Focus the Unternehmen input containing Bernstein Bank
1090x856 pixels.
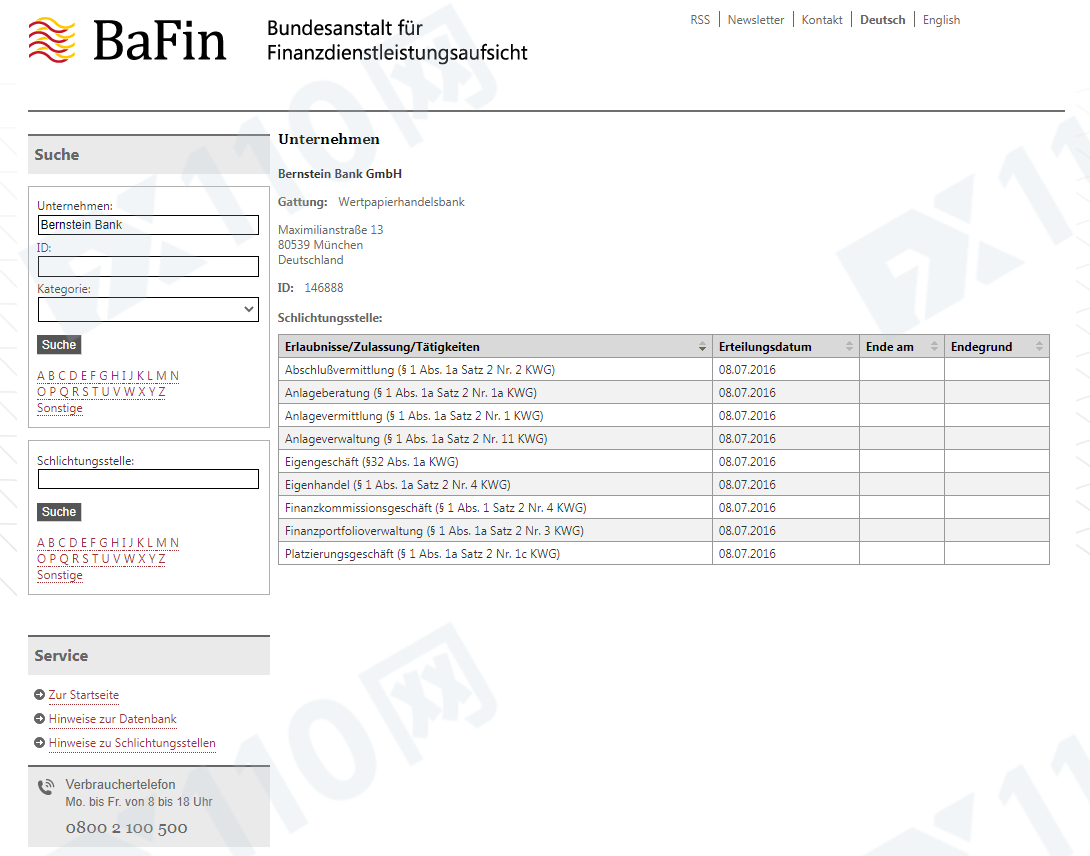[x=148, y=225]
